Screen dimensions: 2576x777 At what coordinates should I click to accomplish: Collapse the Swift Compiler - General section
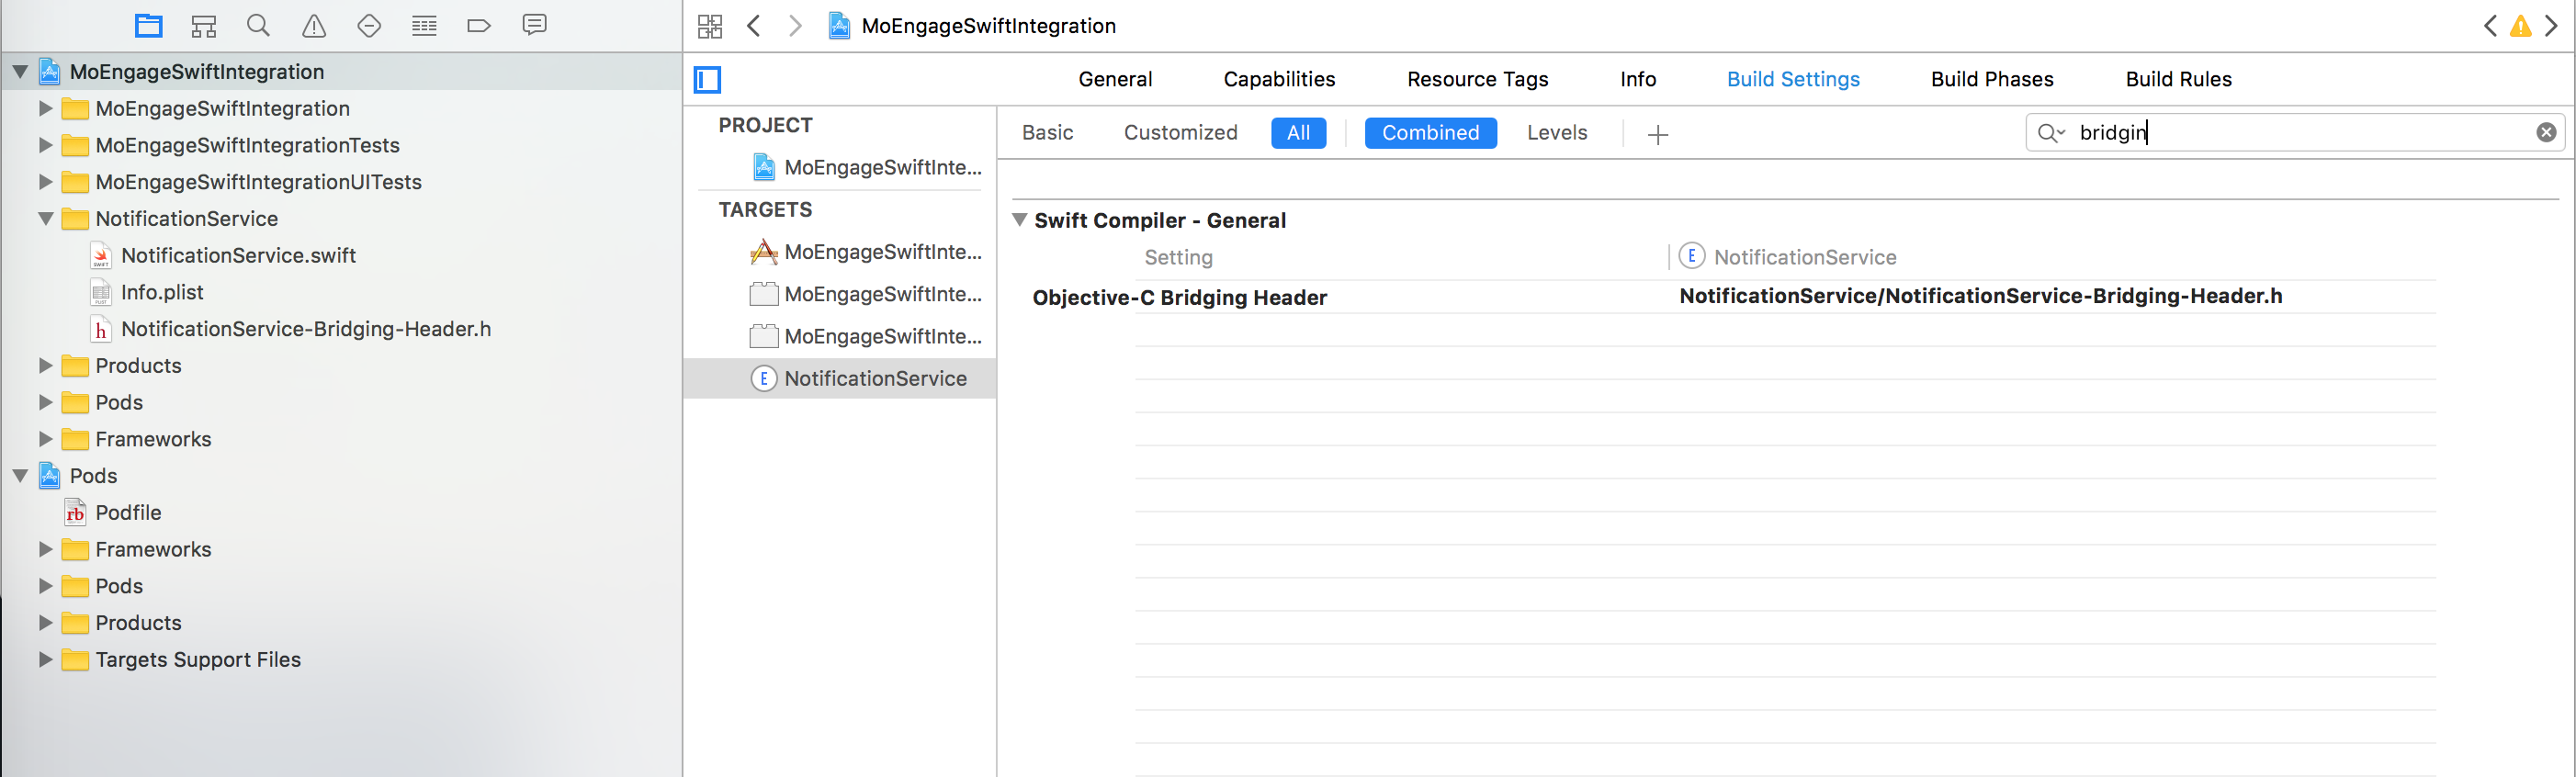(1019, 220)
